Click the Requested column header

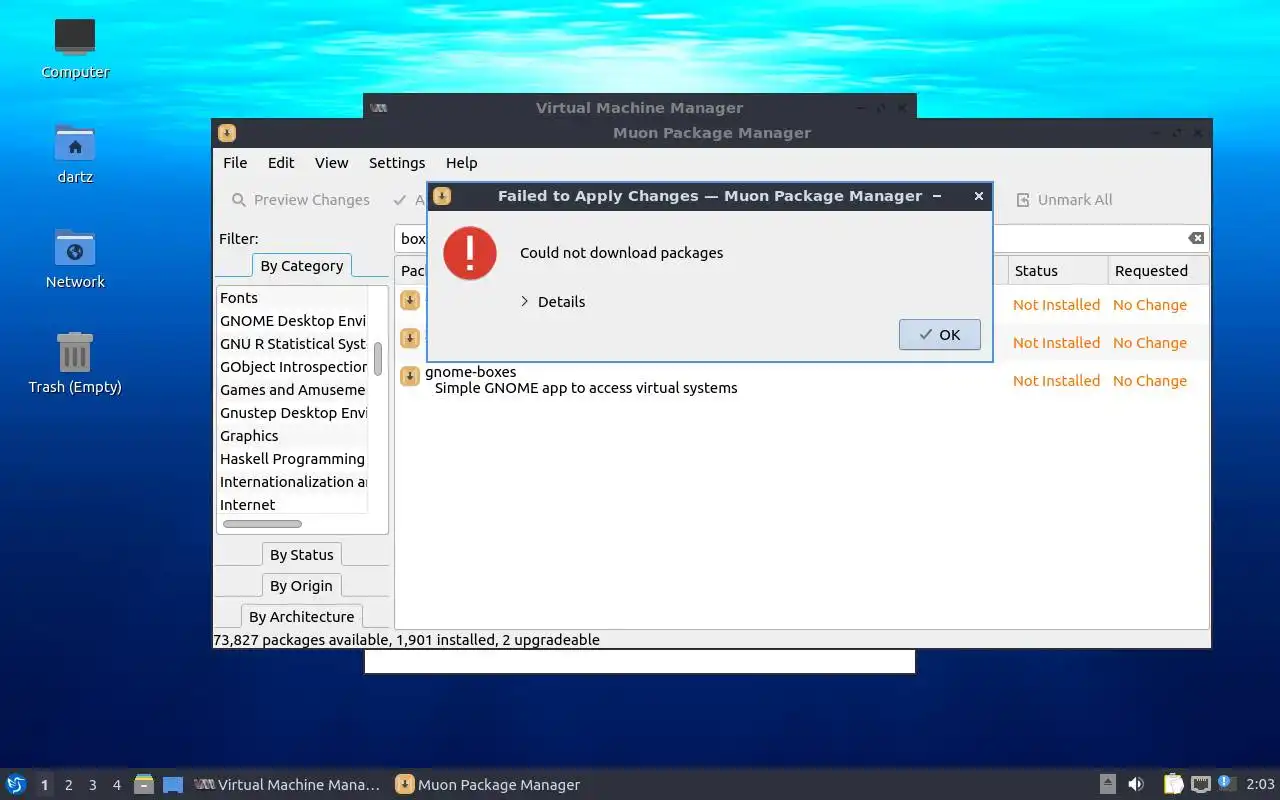[1157, 271]
